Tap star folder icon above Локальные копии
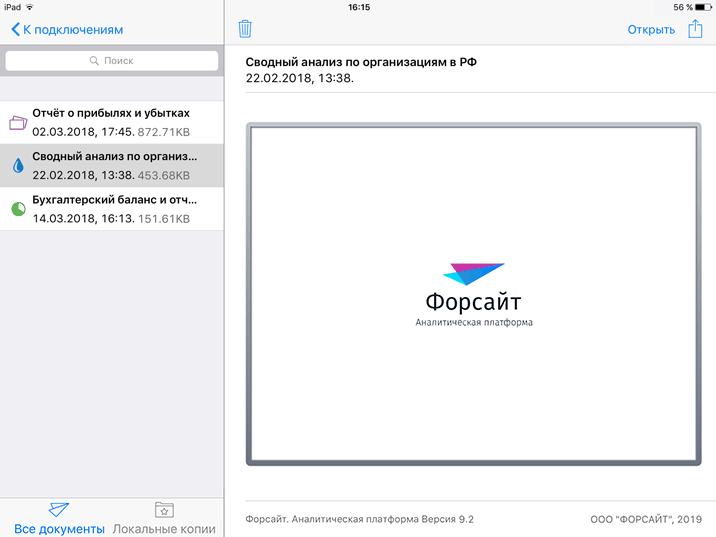The image size is (716, 537). 164,510
